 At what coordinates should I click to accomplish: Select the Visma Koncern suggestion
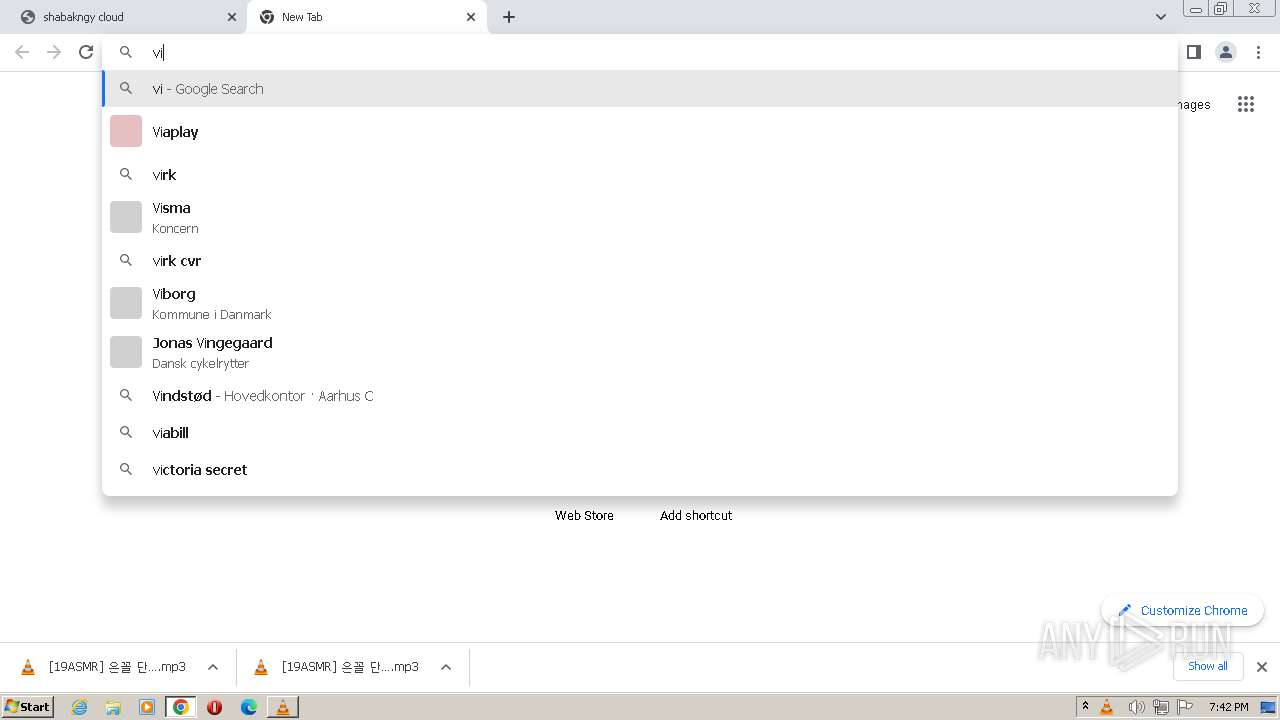(x=640, y=217)
